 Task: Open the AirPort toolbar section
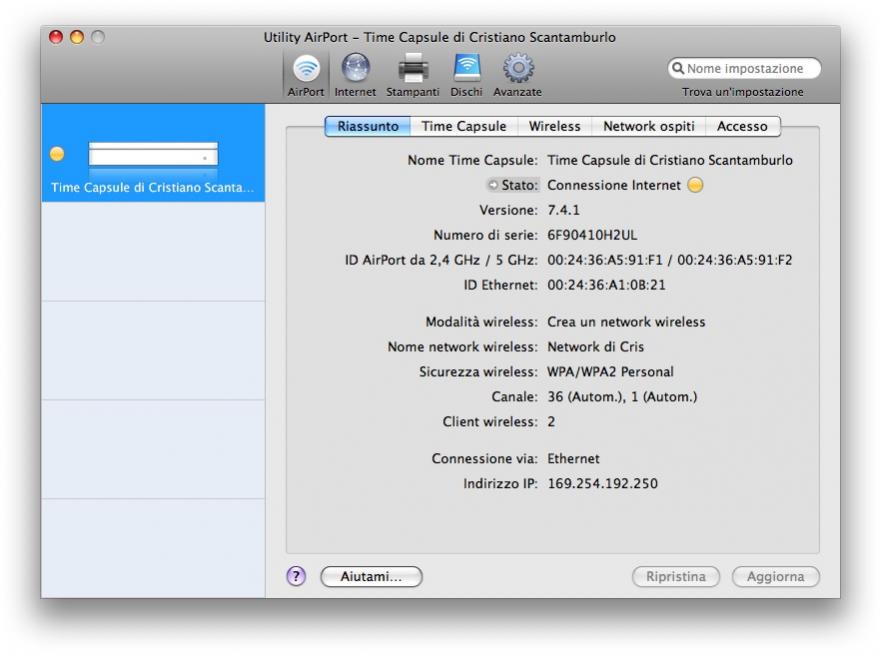coord(306,76)
